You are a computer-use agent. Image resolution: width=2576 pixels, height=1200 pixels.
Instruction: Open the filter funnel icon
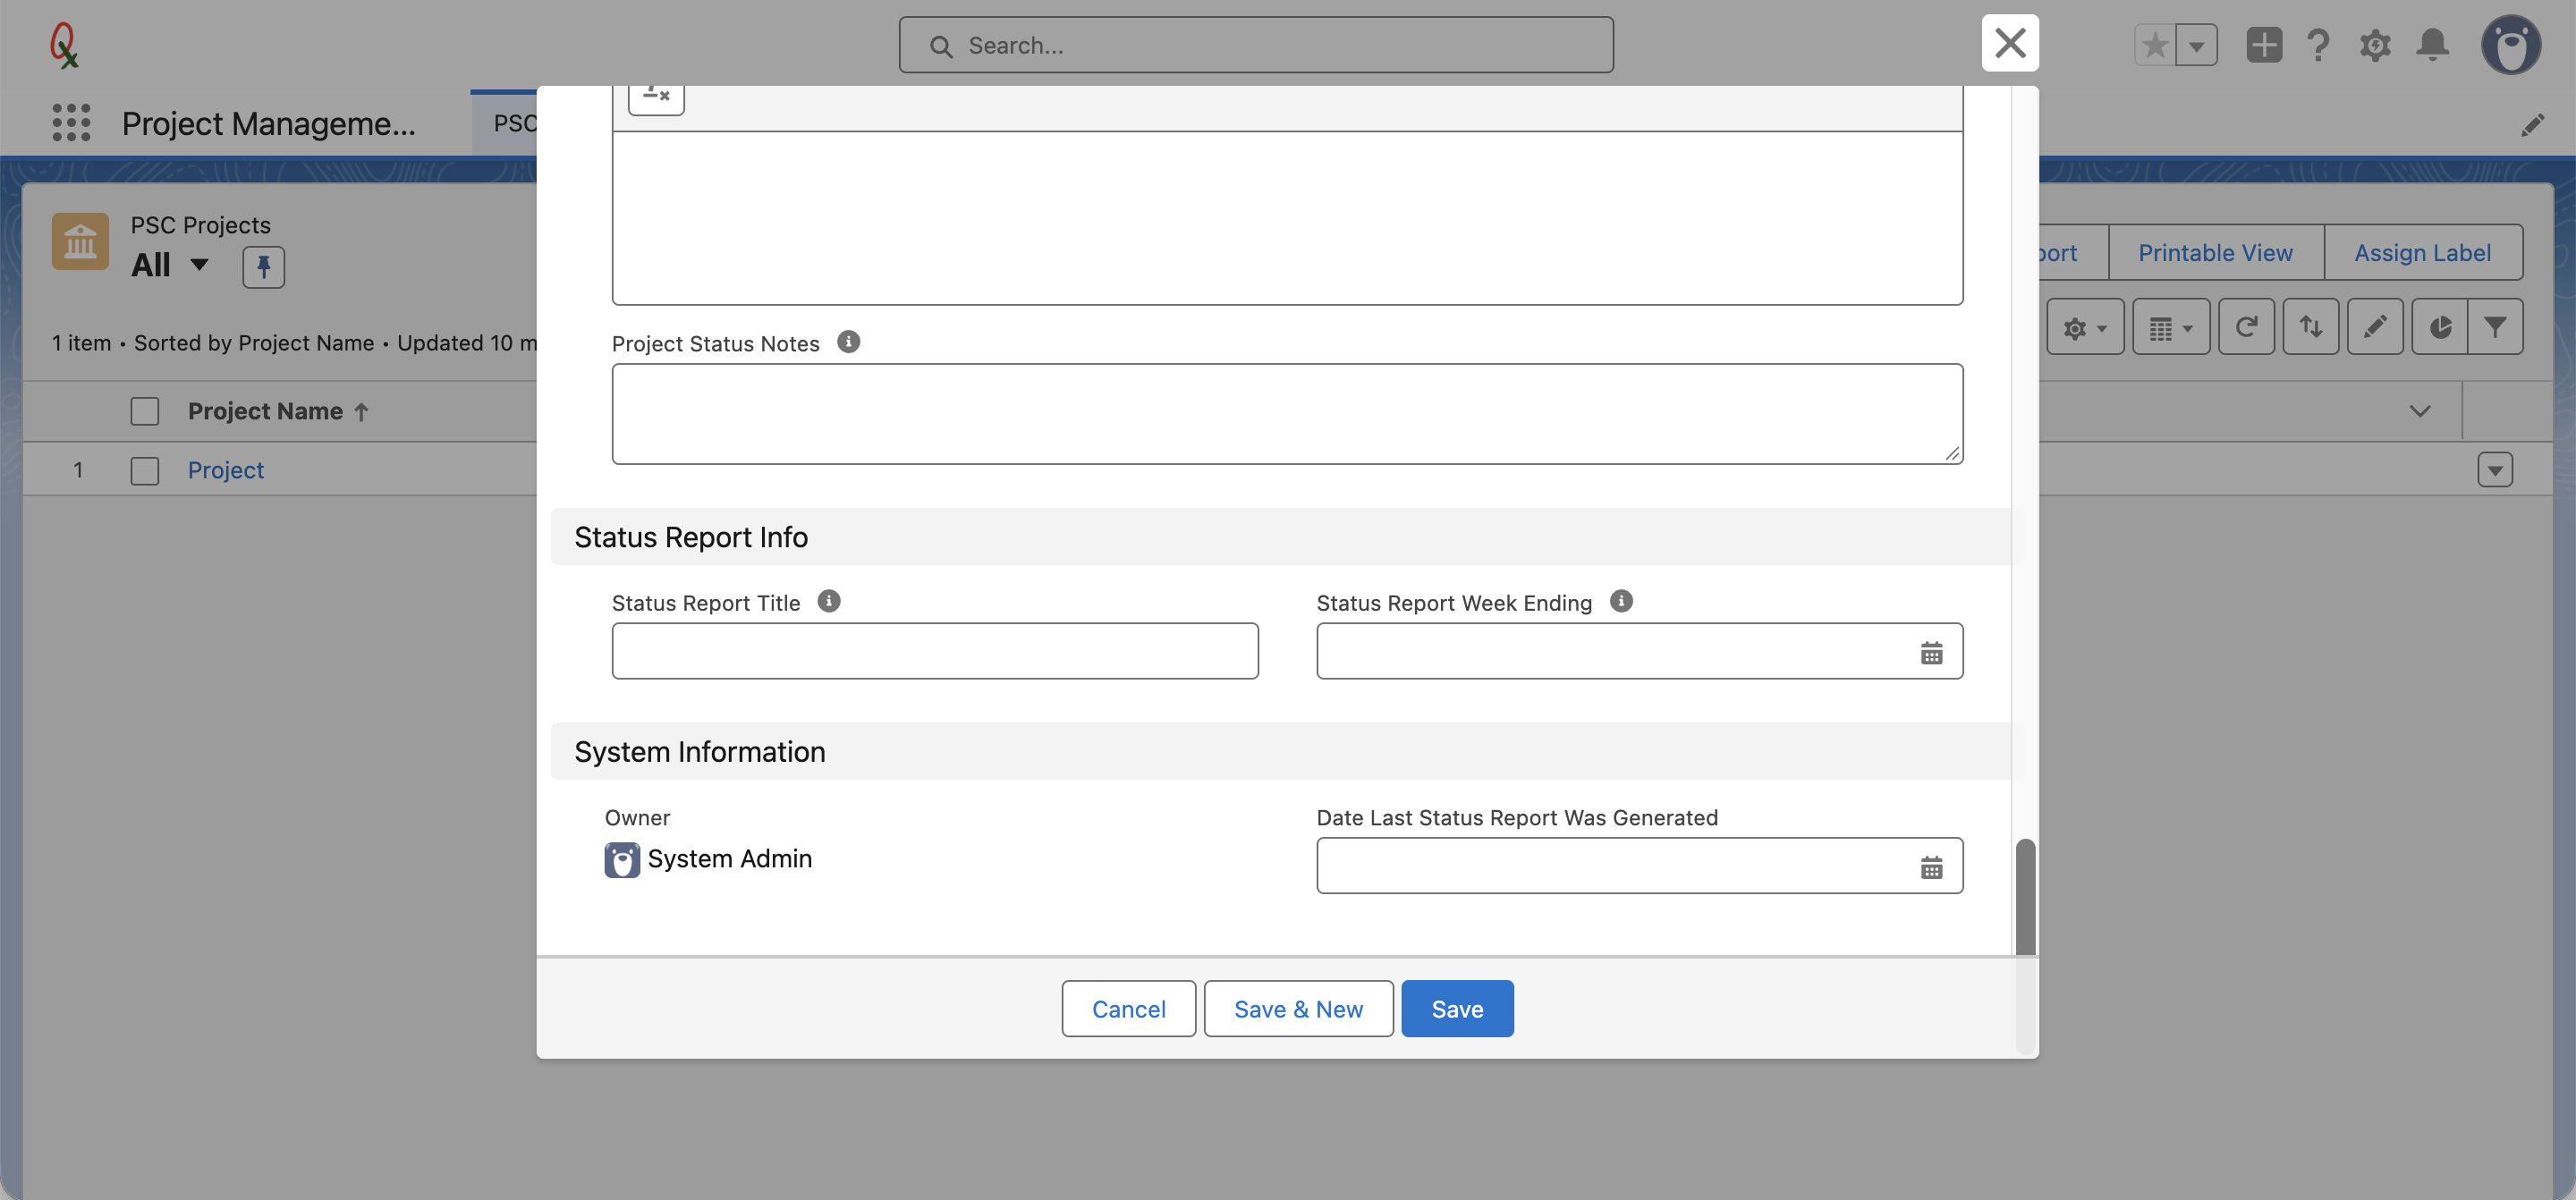(x=2495, y=327)
